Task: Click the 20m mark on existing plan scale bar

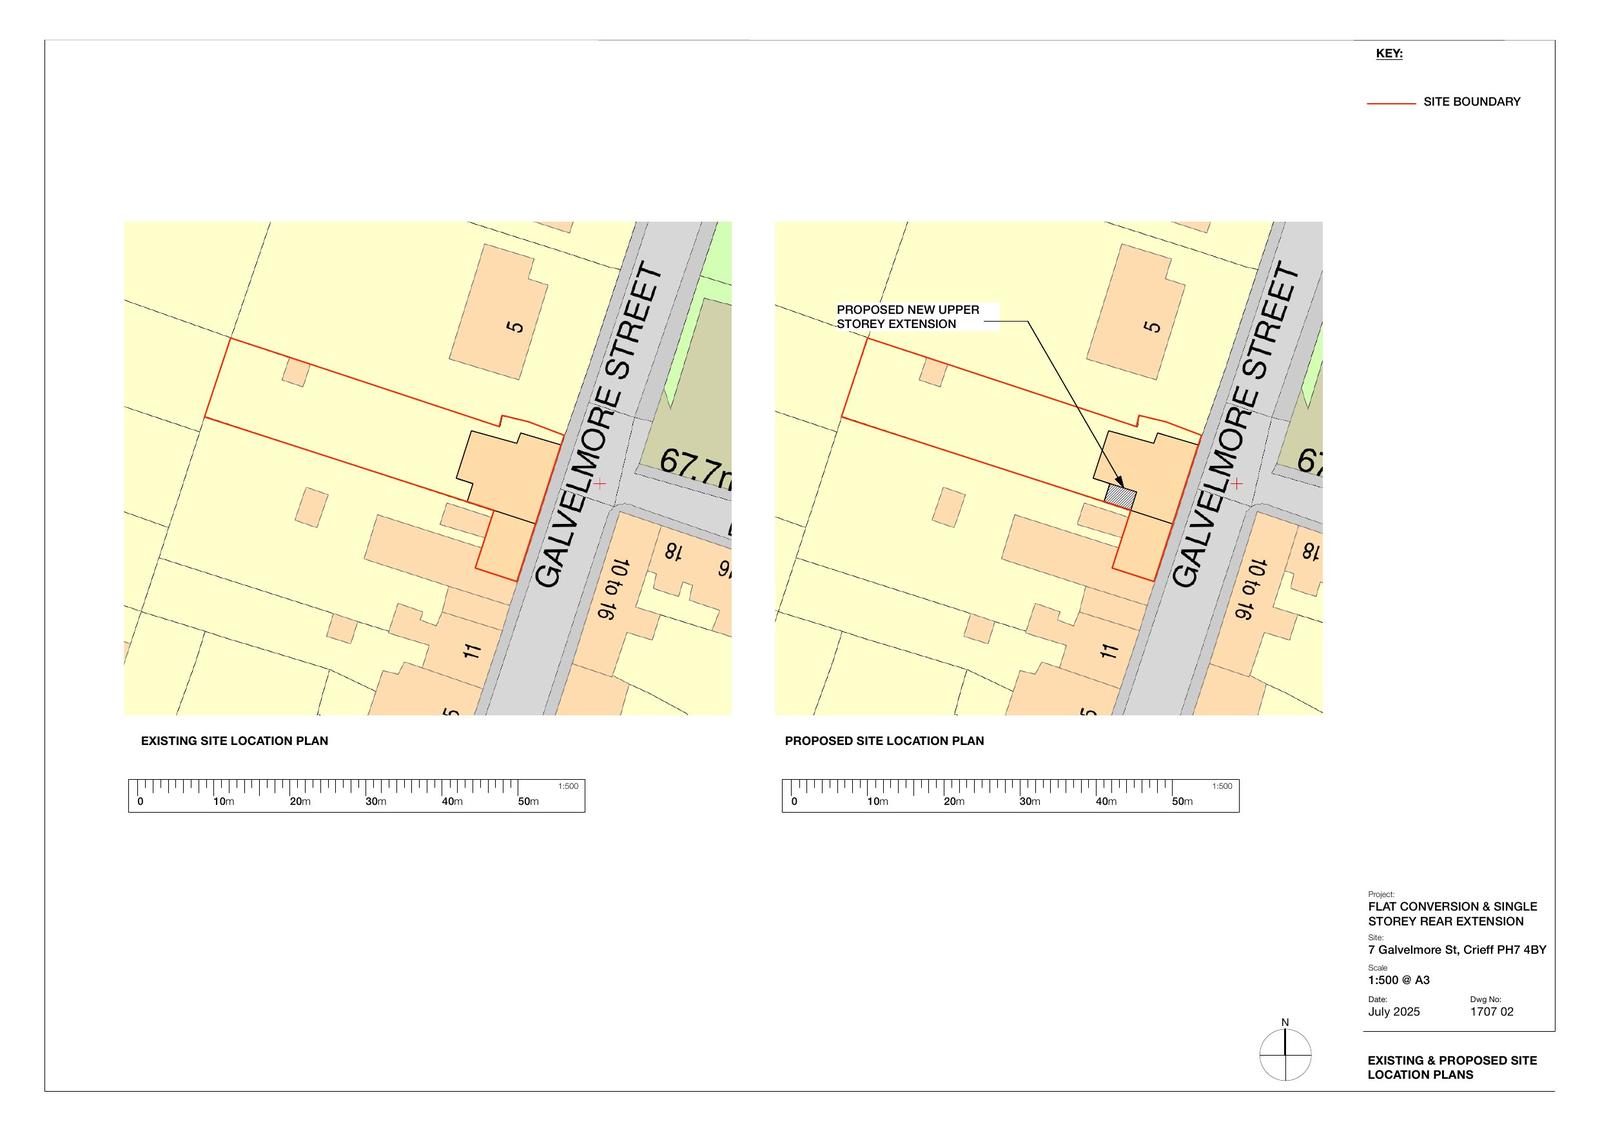Action: (x=299, y=801)
